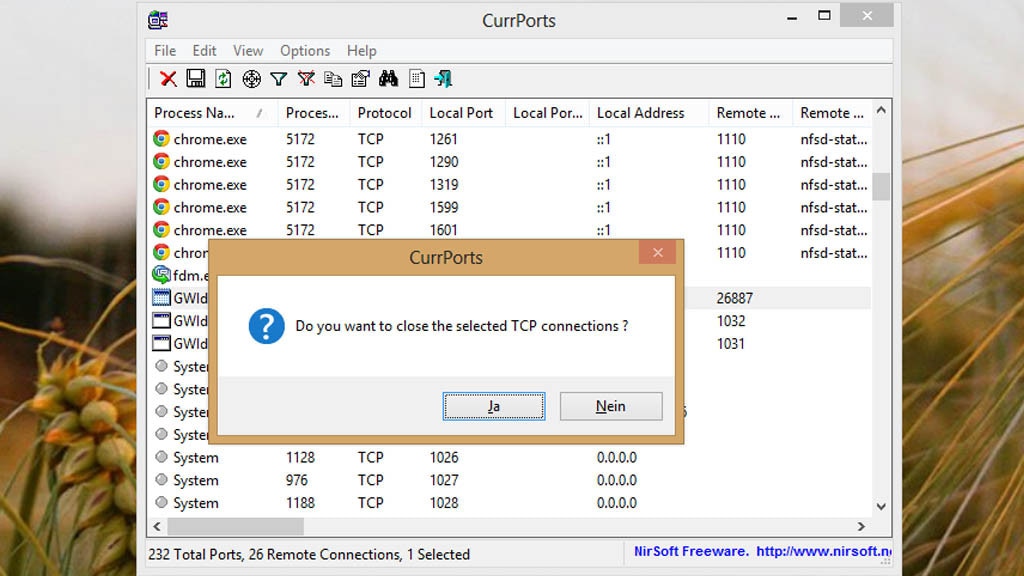
Task: Click the remote port value 26887
Action: point(735,298)
